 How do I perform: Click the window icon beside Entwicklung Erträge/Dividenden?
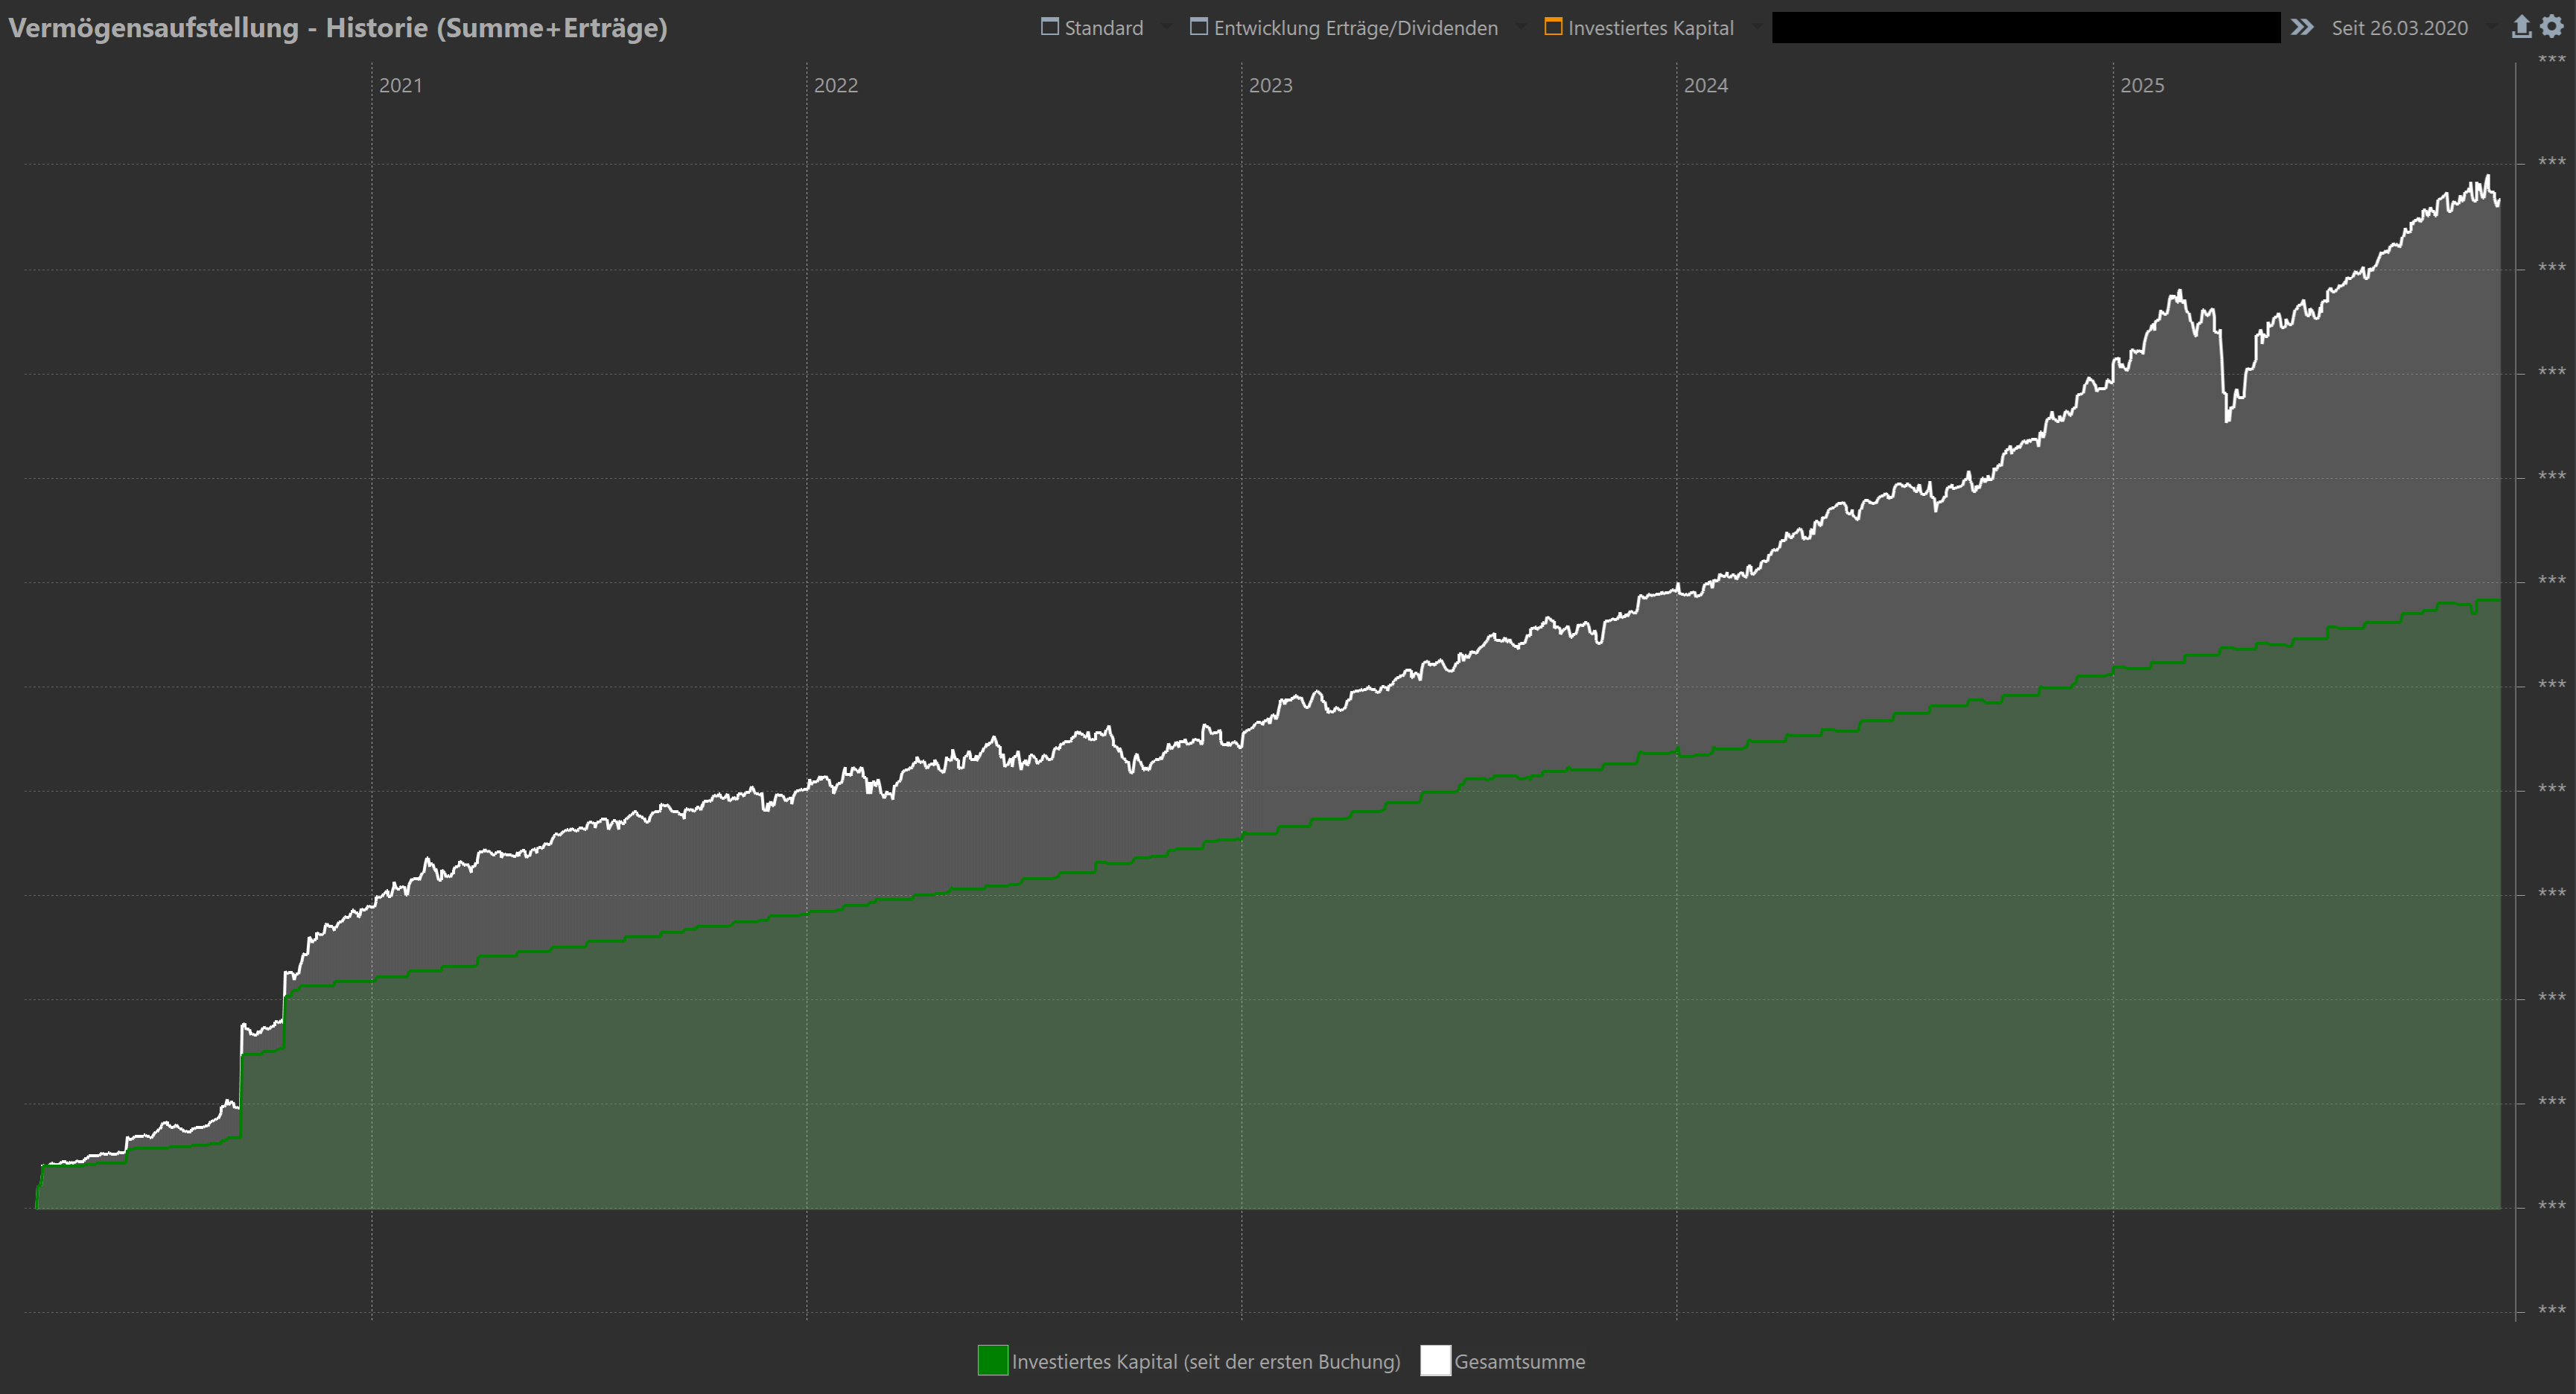pyautogui.click(x=1198, y=27)
